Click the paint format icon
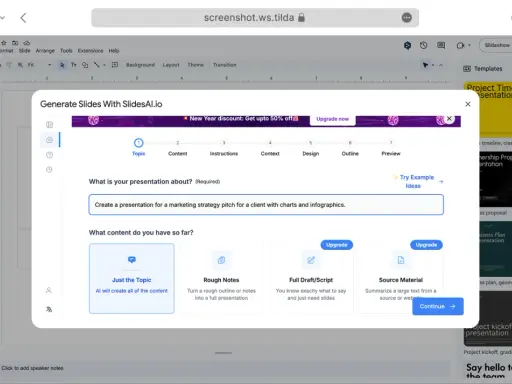Viewport: 512px width, 384px height. (x=9, y=65)
